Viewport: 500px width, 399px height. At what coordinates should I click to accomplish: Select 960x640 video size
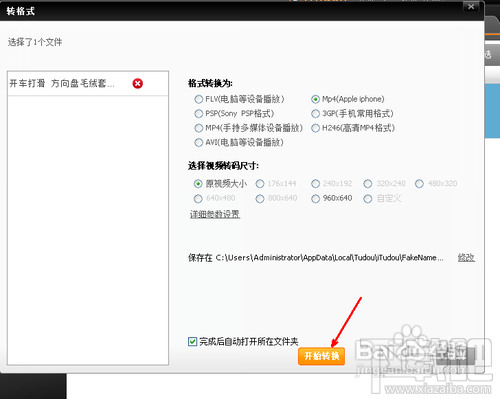[x=315, y=199]
